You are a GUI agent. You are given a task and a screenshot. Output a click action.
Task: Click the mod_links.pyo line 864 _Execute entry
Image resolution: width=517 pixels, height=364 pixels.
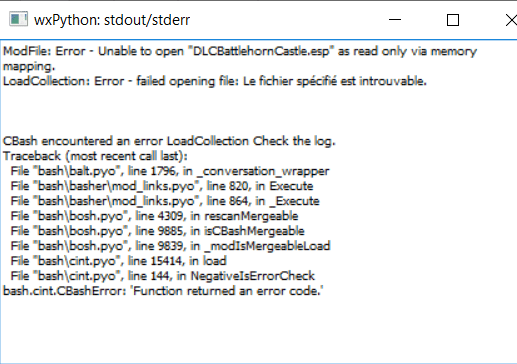[x=165, y=201]
